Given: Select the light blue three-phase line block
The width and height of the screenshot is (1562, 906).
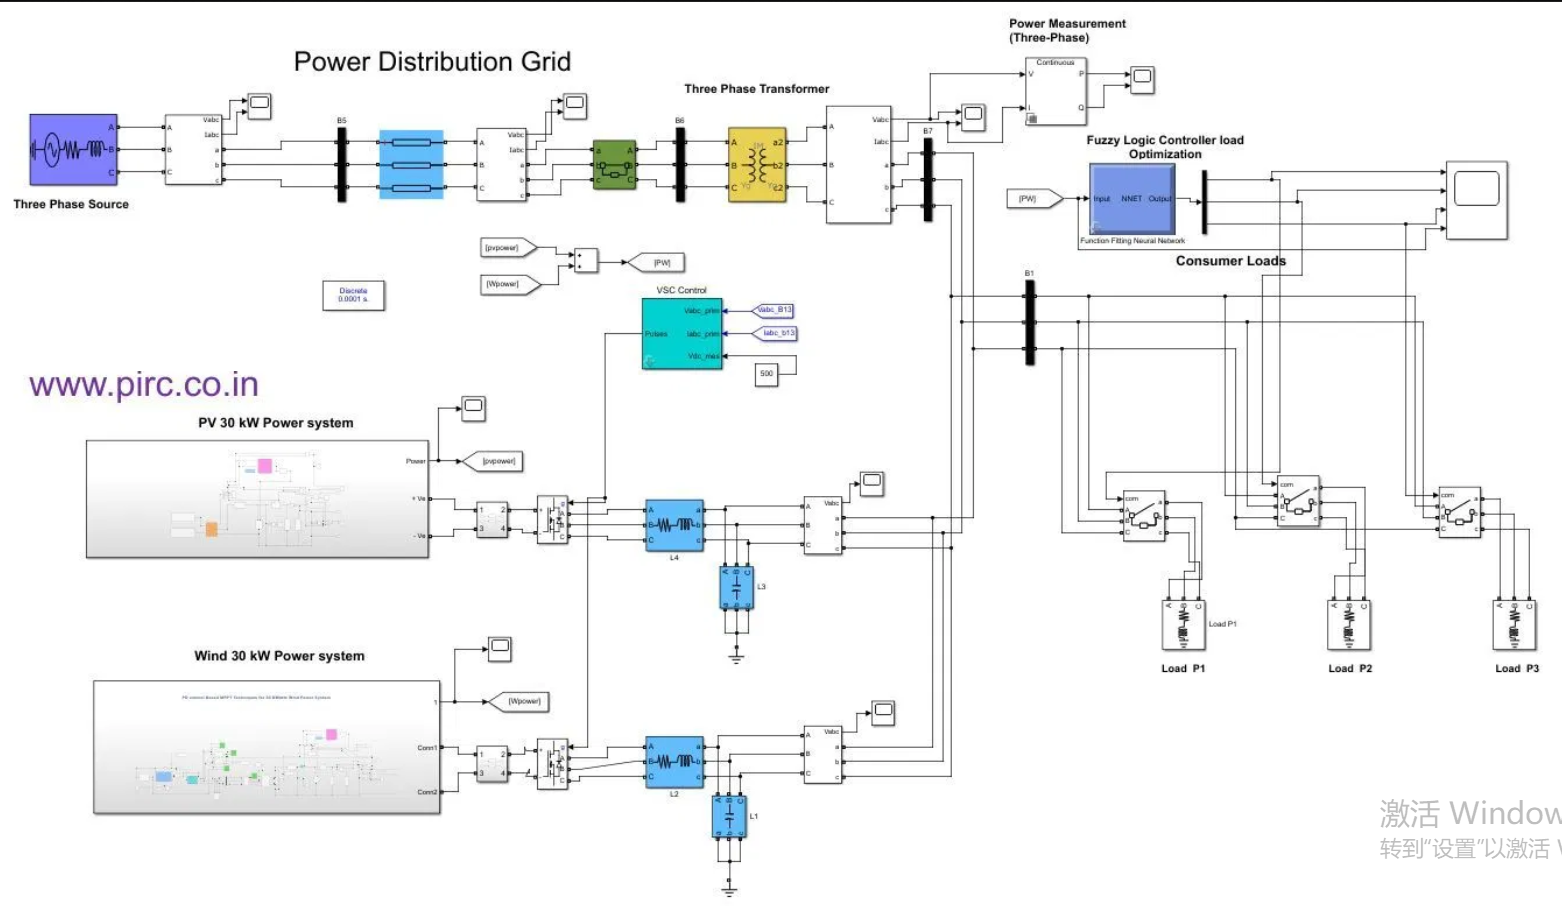Looking at the screenshot, I should point(411,164).
